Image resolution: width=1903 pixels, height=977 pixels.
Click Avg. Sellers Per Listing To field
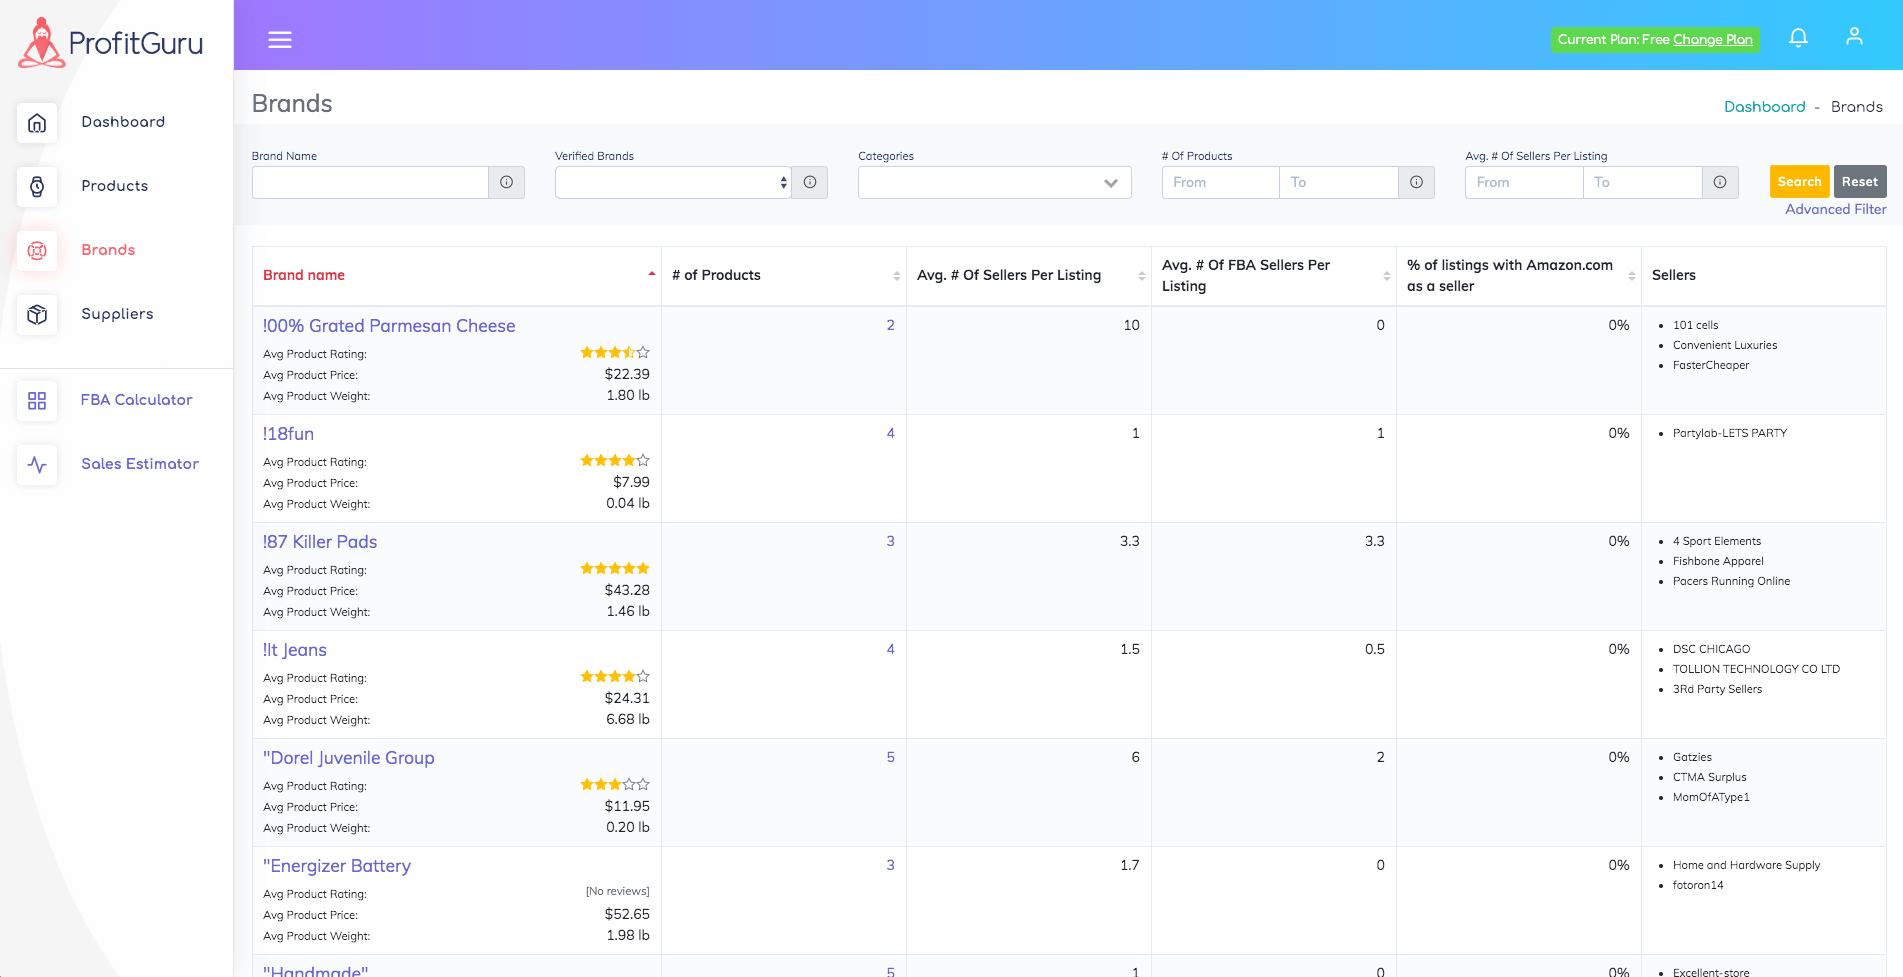[x=1643, y=182]
